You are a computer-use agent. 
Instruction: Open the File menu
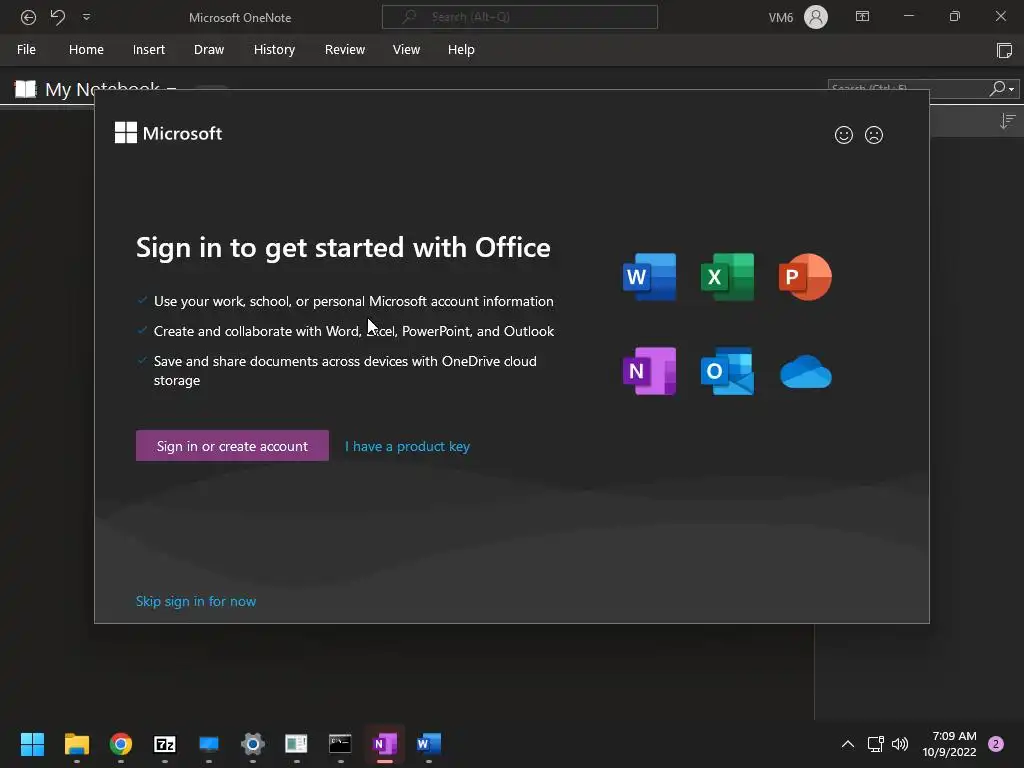pyautogui.click(x=26, y=50)
